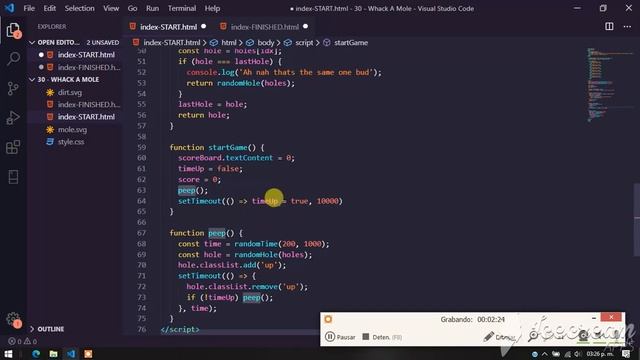Click the errors and warnings status indicator

tap(22, 341)
